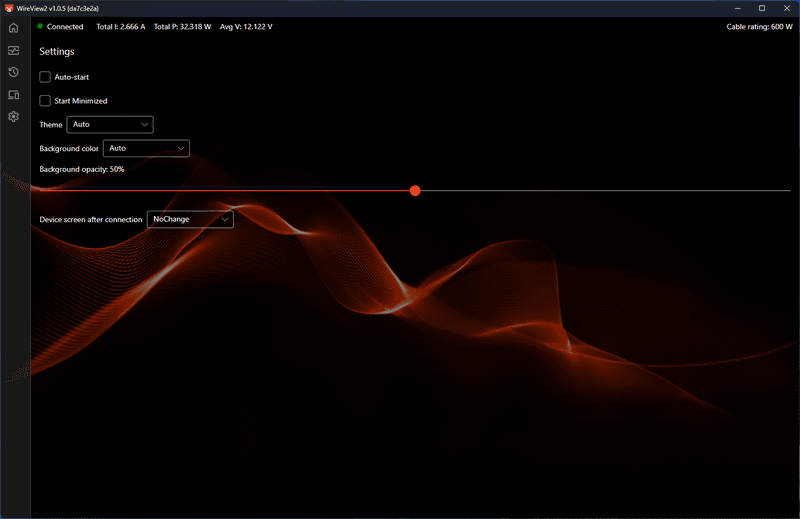Image resolution: width=800 pixels, height=519 pixels.
Task: Enable the Start Minimized checkbox
Action: pos(45,101)
